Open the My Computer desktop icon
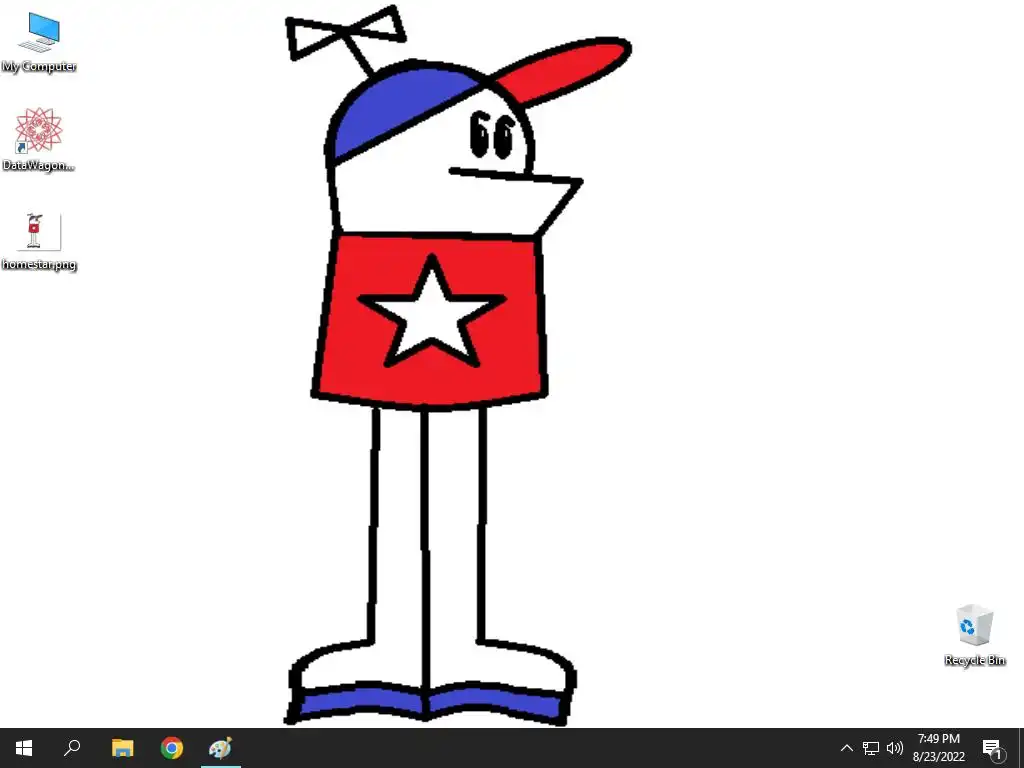Image resolution: width=1024 pixels, height=768 pixels. pos(39,33)
